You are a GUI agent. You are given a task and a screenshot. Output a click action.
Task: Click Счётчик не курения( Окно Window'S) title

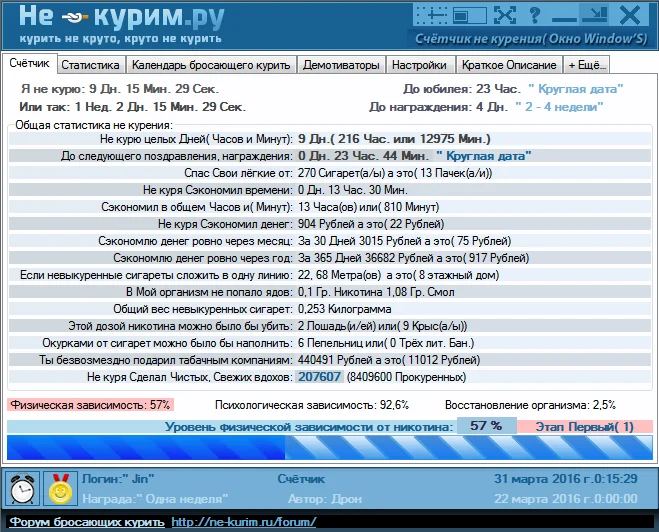pyautogui.click(x=531, y=39)
